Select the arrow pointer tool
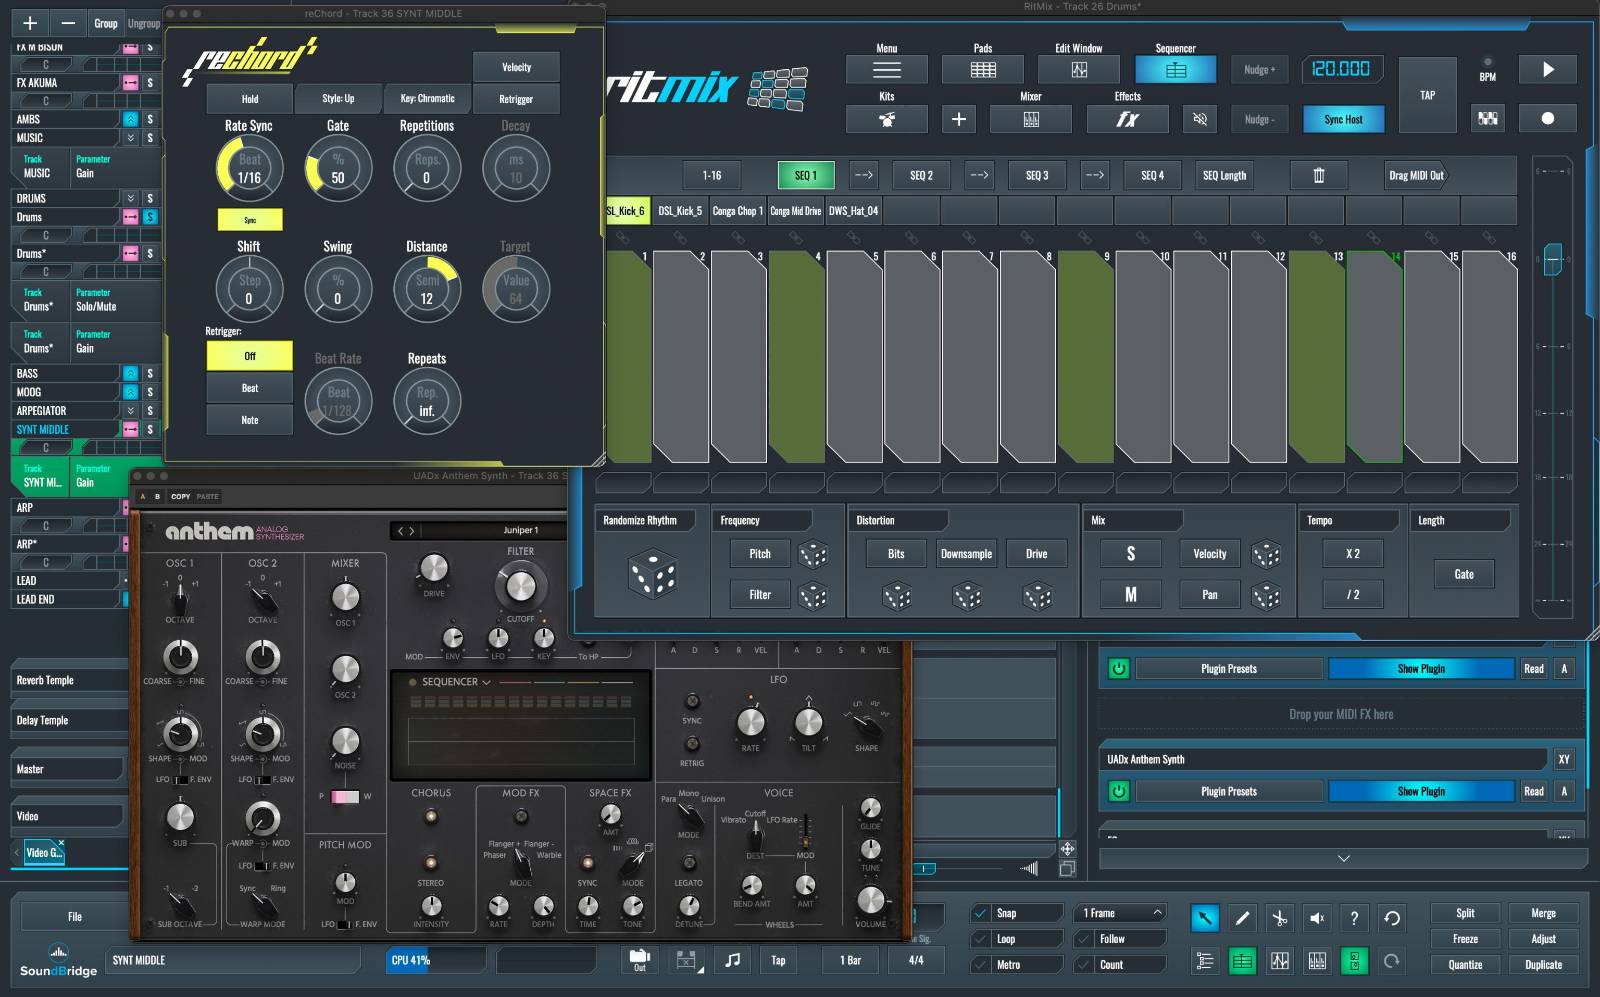 click(x=1205, y=917)
